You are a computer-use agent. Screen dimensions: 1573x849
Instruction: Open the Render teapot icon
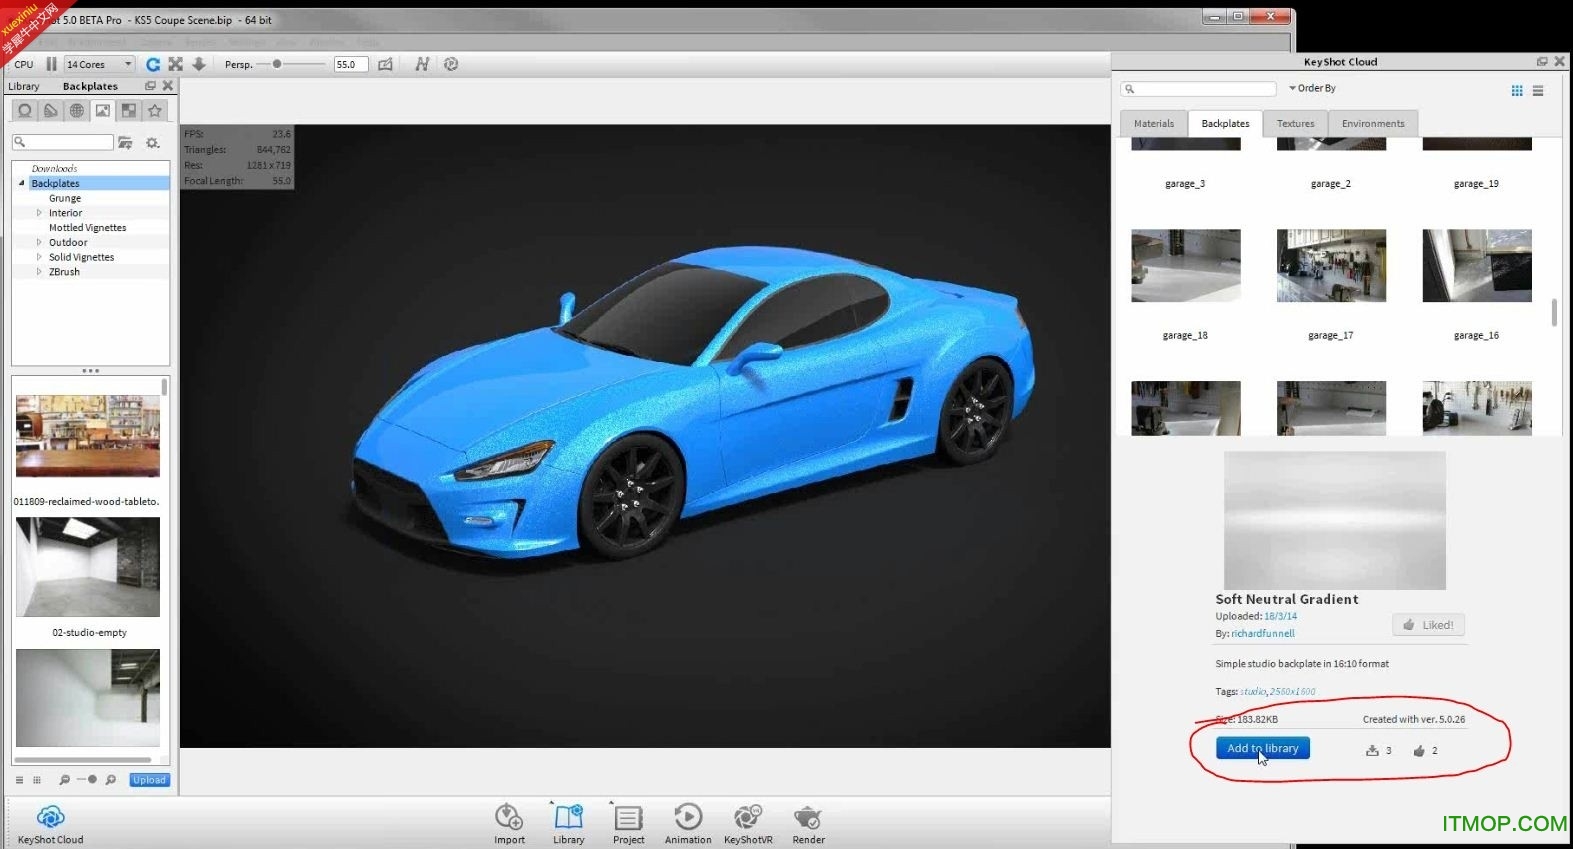[x=808, y=818]
